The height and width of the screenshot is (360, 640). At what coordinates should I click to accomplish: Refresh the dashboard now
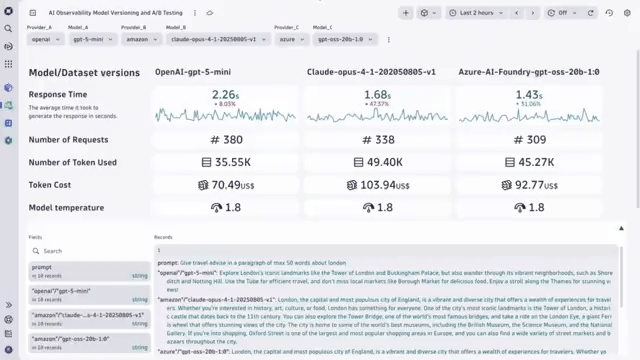coord(591,13)
